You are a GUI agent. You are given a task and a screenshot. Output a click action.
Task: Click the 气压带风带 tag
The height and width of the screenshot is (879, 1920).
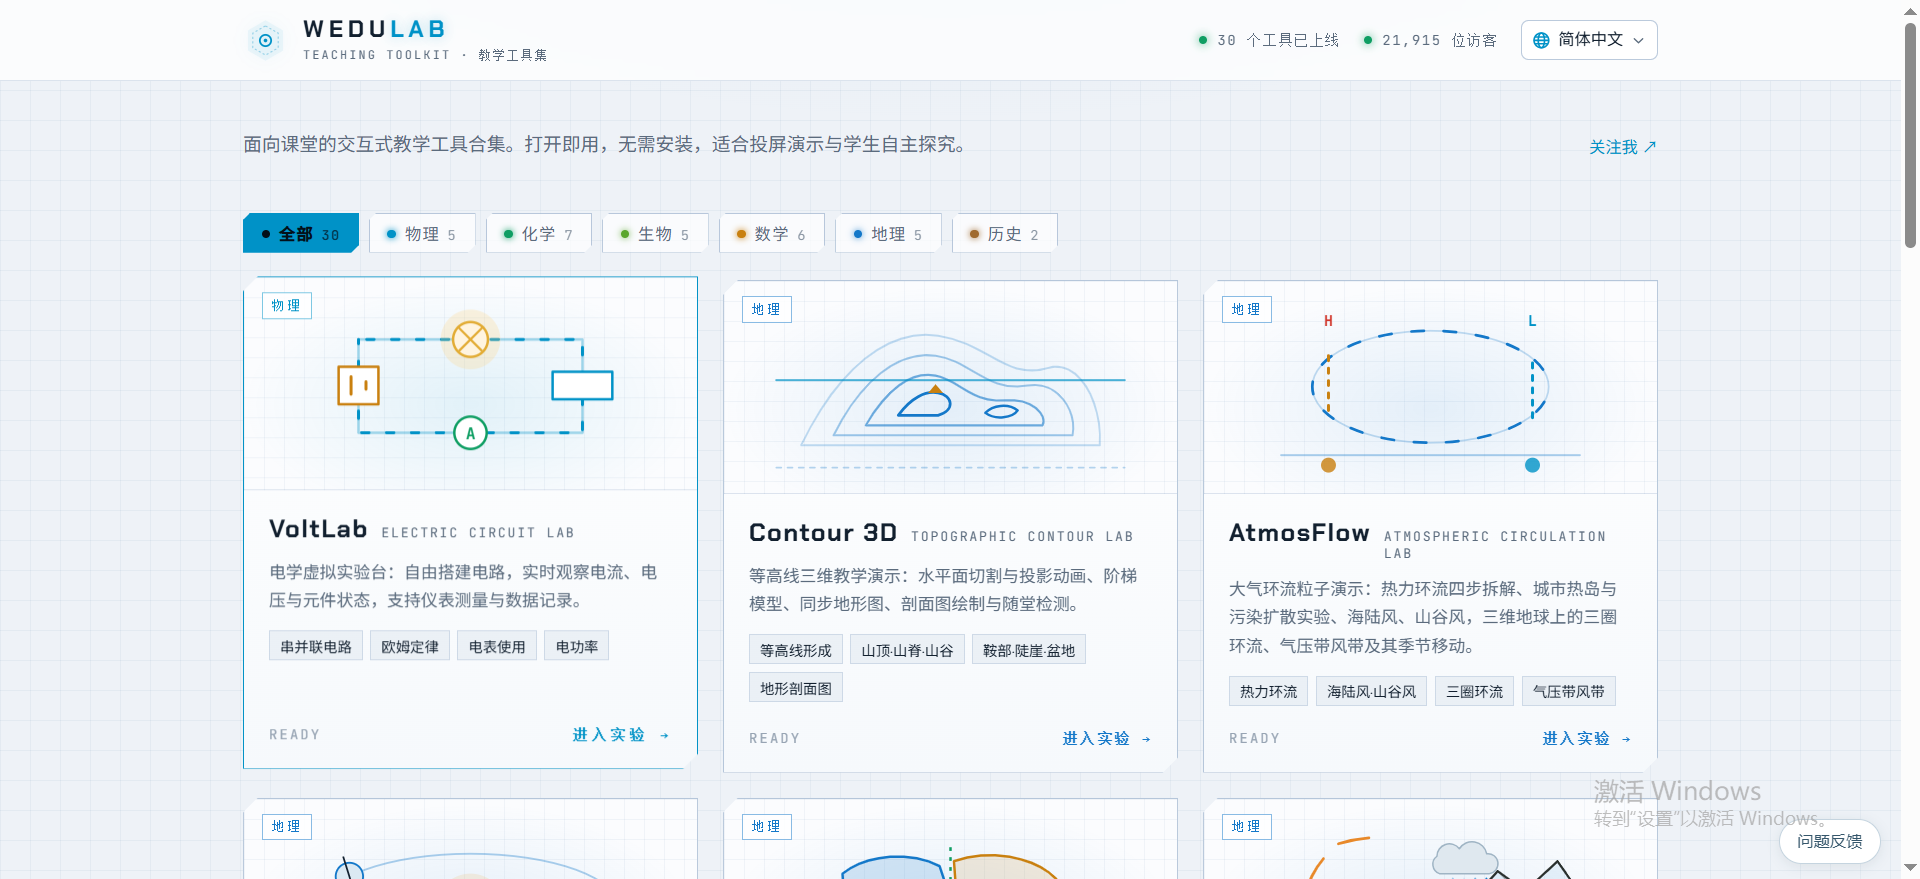pos(1568,691)
